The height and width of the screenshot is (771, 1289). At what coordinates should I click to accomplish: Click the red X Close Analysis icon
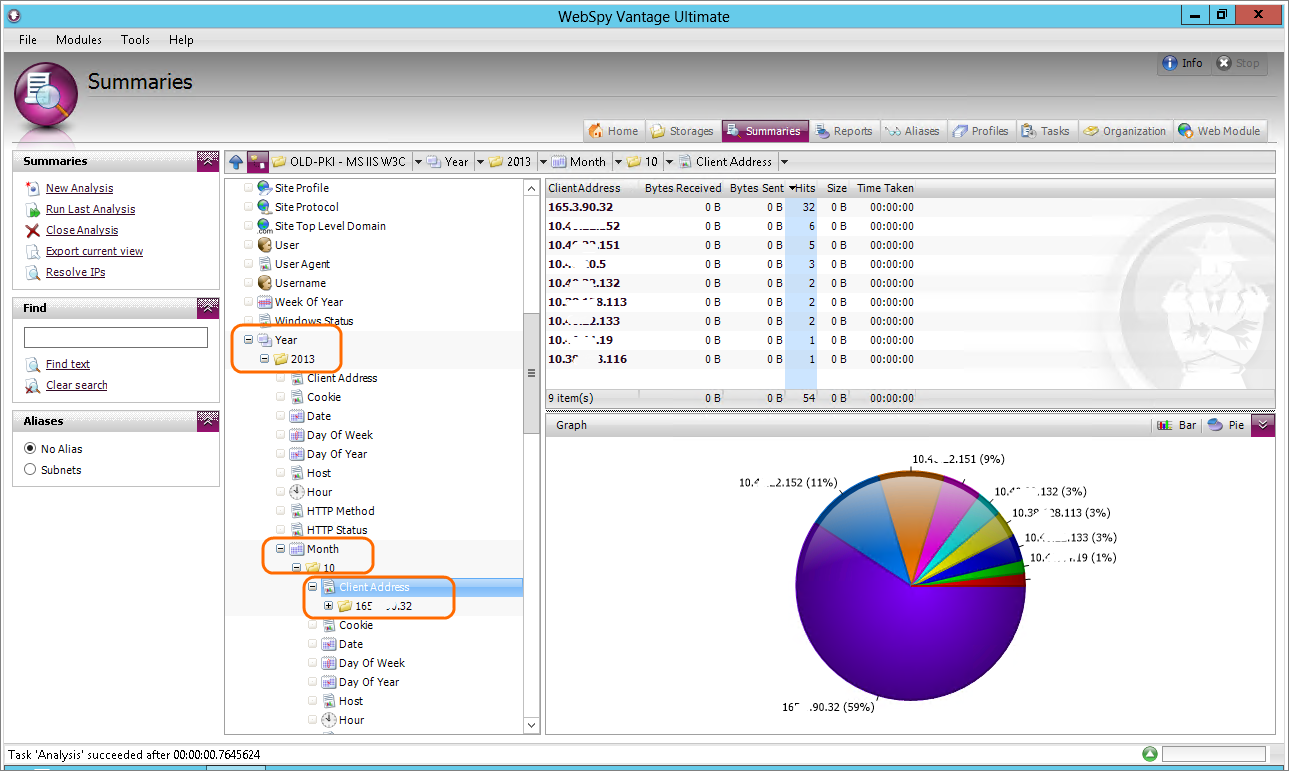[x=33, y=230]
